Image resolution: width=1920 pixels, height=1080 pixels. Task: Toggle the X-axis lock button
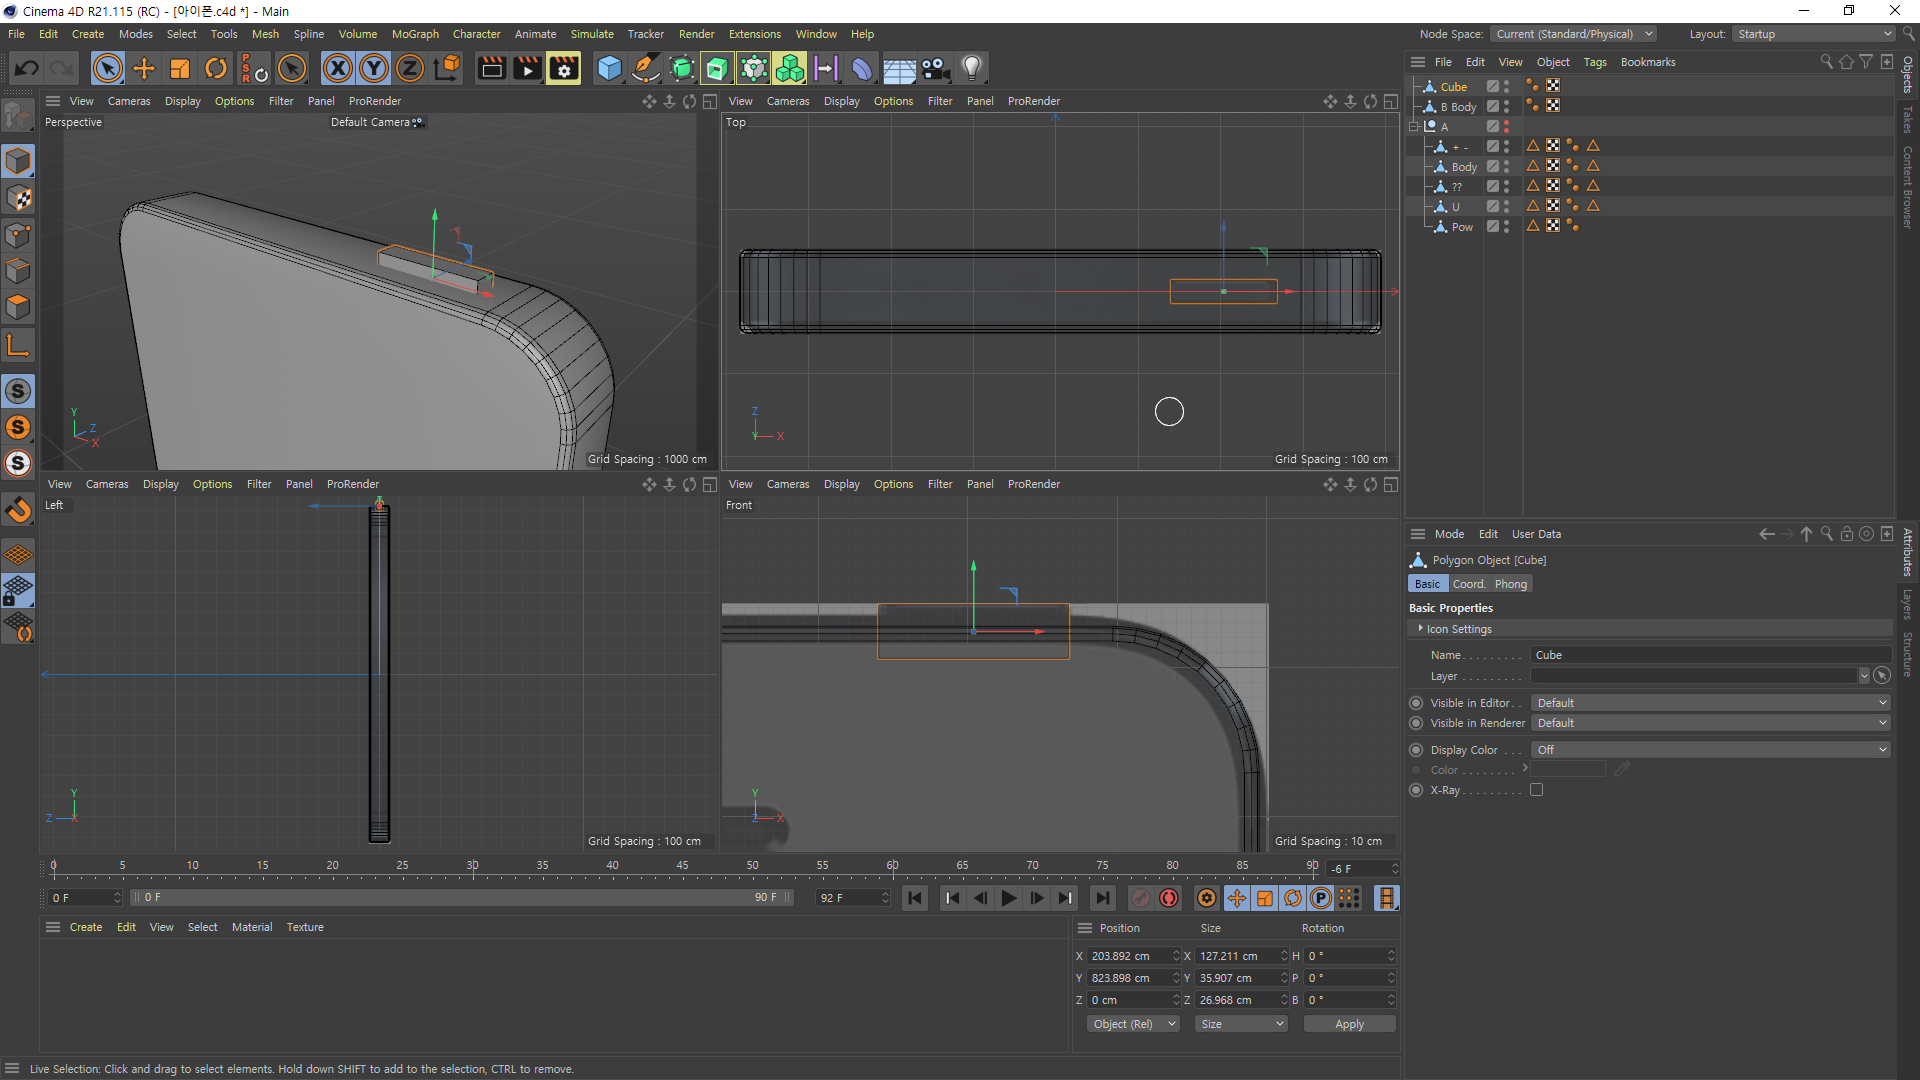338,68
